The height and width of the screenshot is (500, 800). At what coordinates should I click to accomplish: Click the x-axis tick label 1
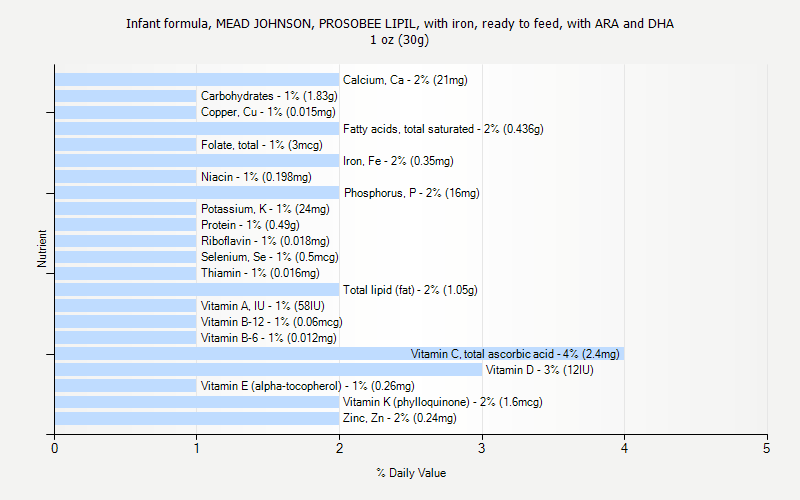pos(196,448)
